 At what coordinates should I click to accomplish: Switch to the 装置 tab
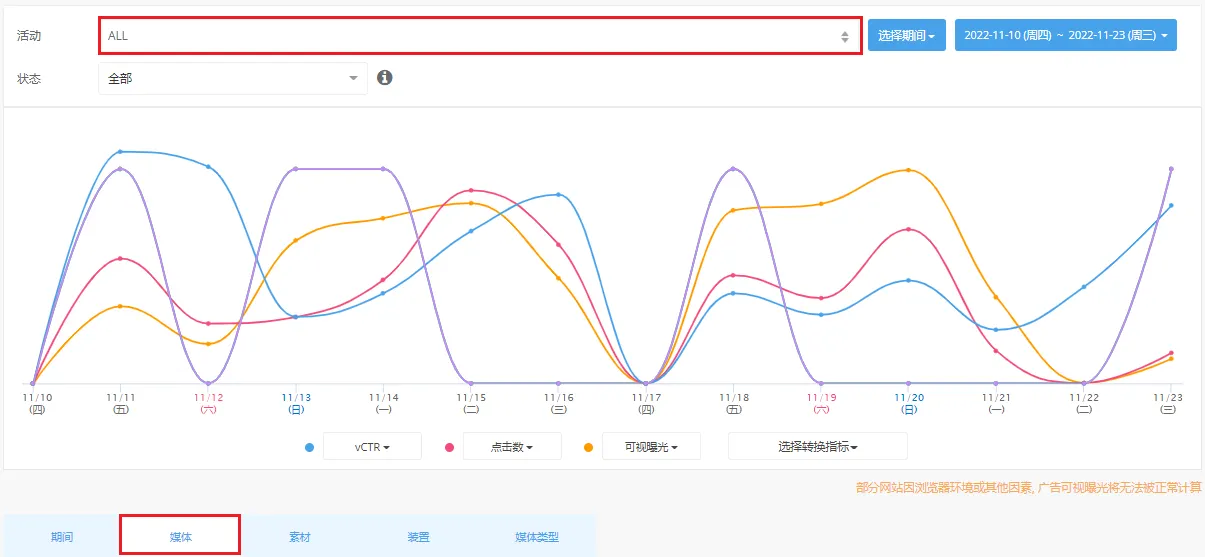point(418,537)
